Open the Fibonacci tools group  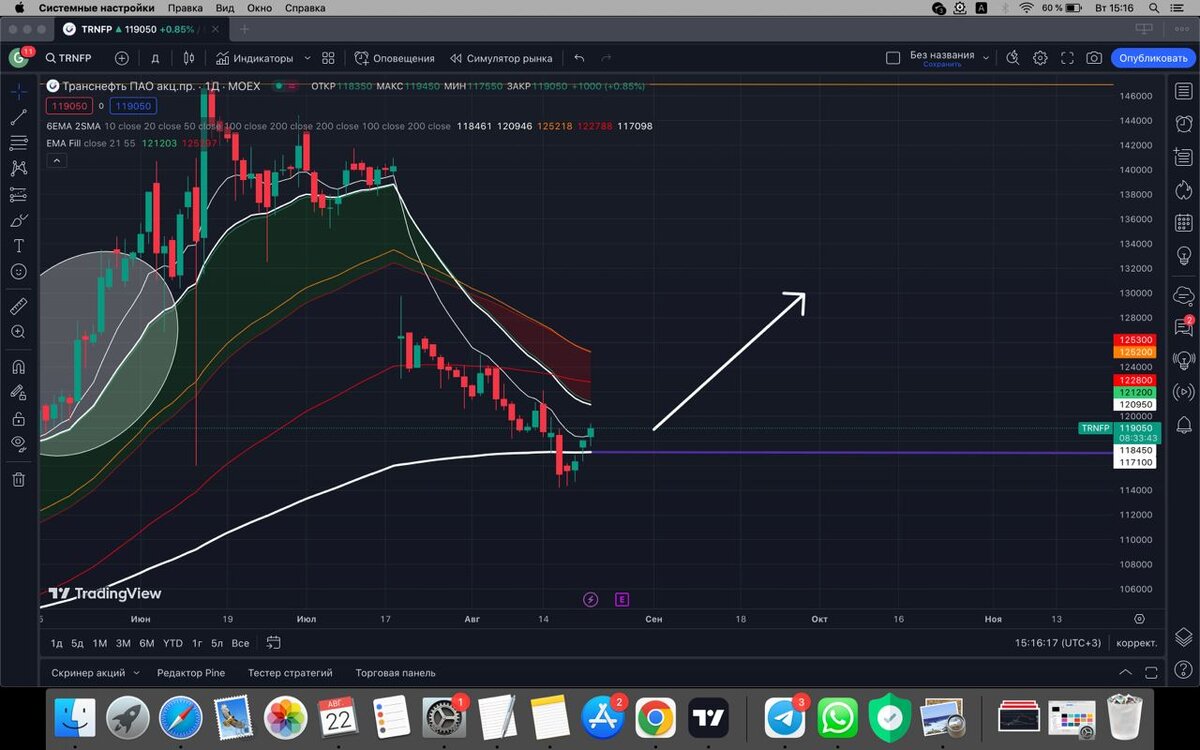[18, 143]
